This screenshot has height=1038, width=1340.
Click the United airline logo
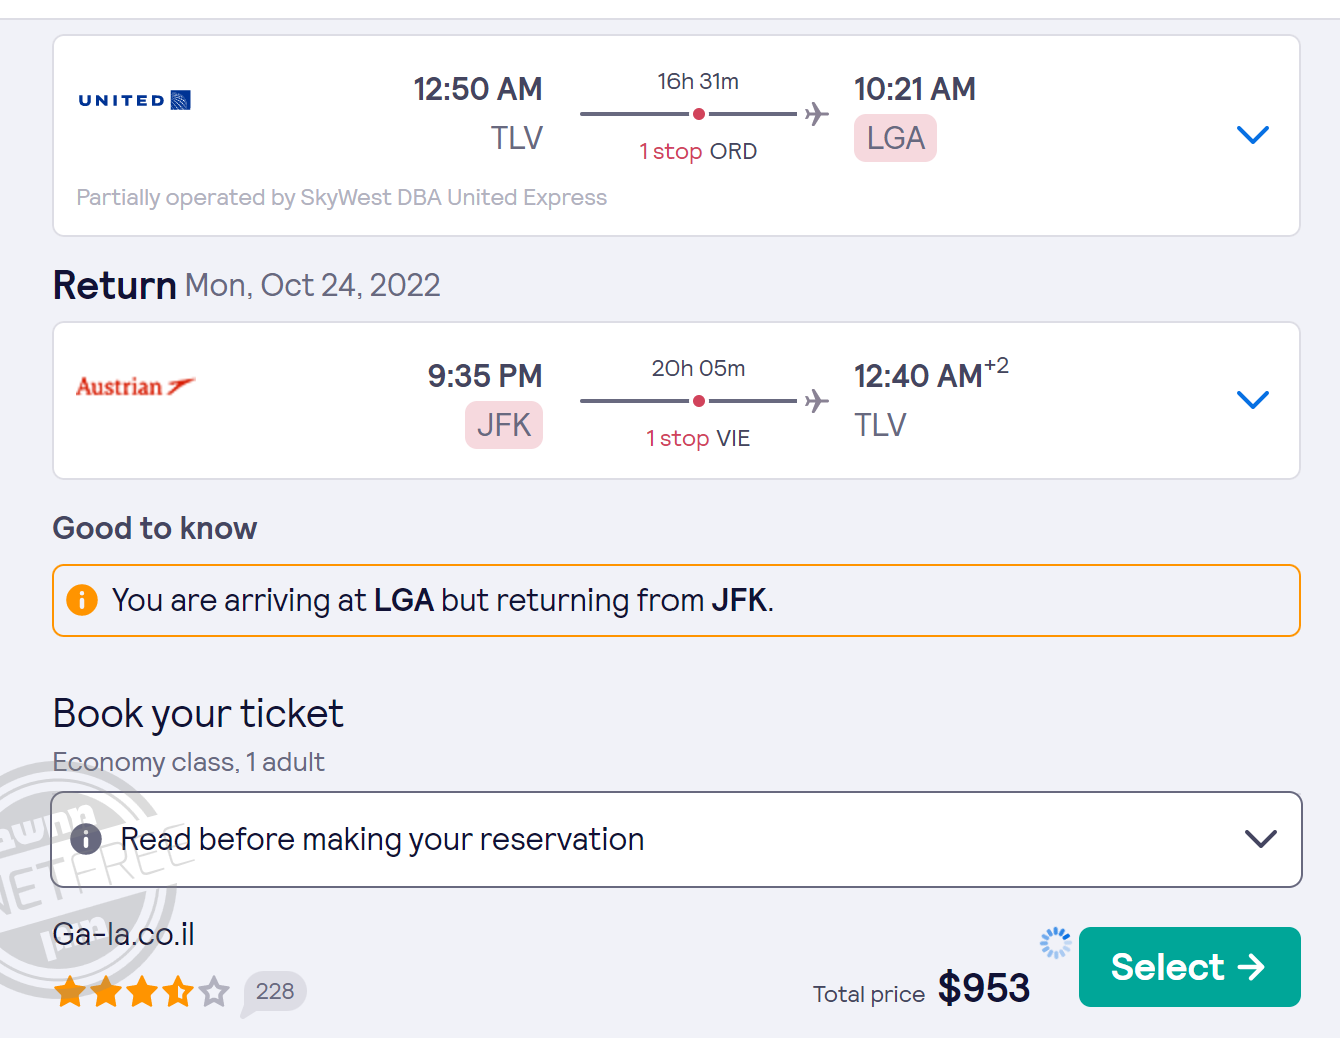(134, 100)
